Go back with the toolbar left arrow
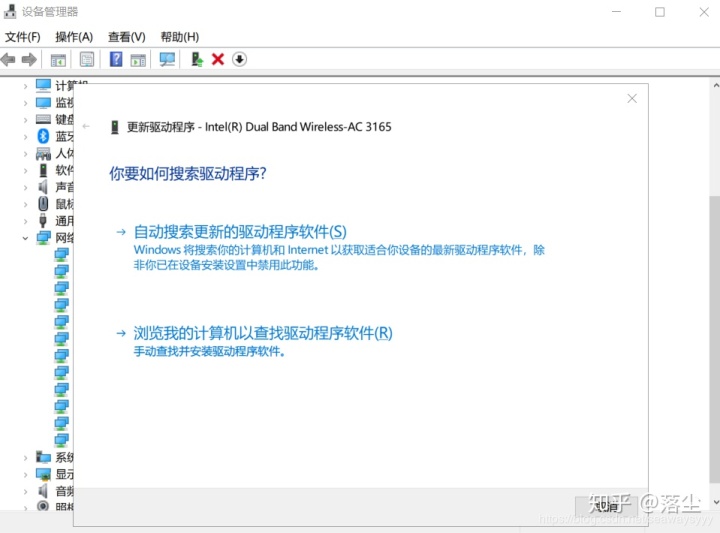Viewport: 720px width, 533px height. coord(8,59)
